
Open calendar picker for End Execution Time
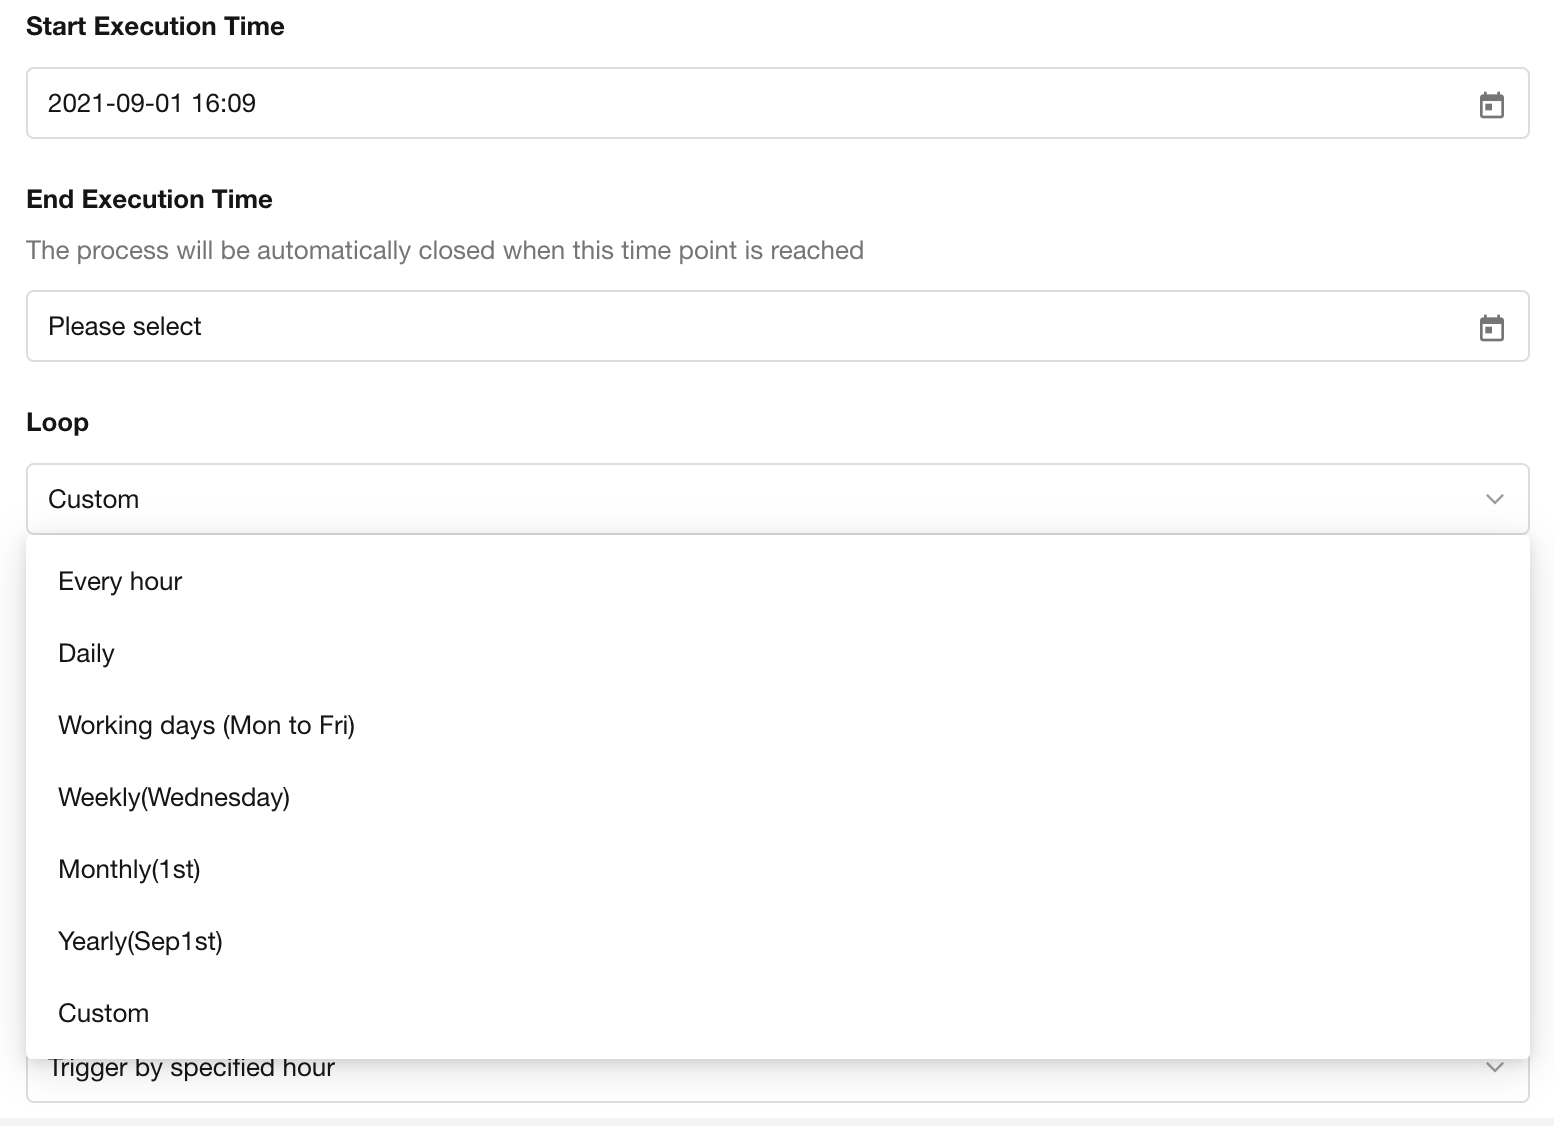click(1491, 327)
